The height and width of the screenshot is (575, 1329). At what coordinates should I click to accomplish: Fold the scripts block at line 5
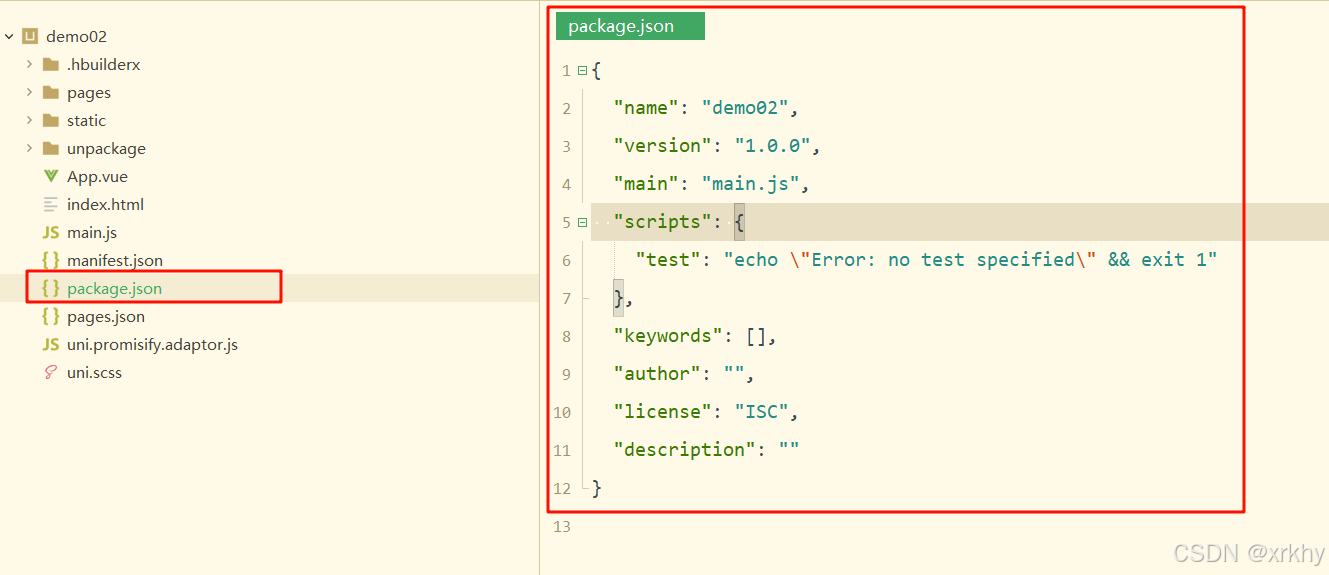coord(582,223)
